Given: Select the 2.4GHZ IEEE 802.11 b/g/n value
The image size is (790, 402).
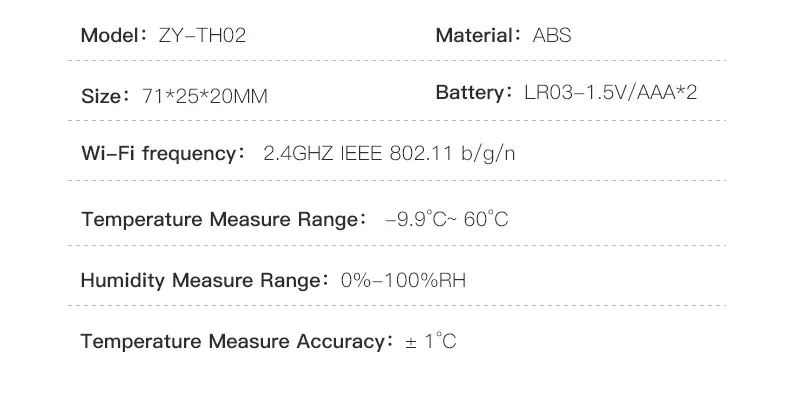Looking at the screenshot, I should pos(388,155).
